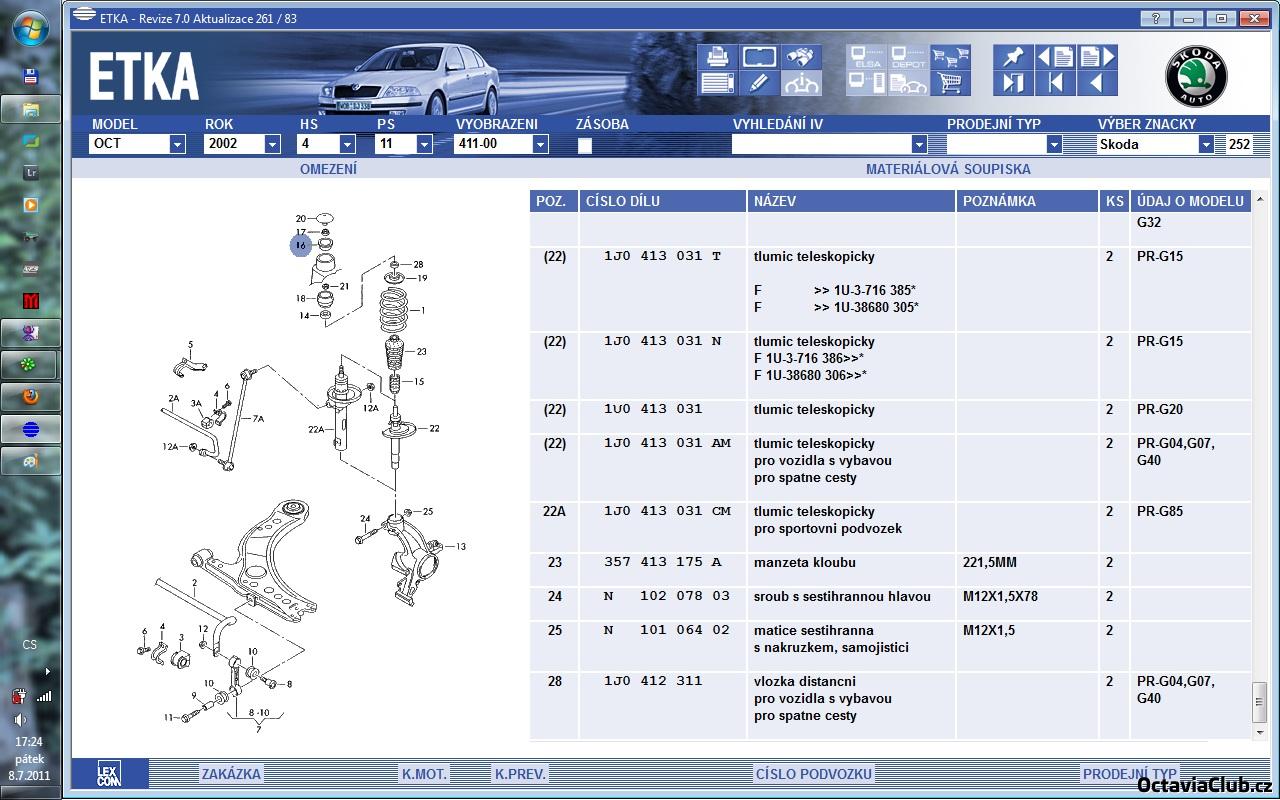The height and width of the screenshot is (800, 1280).
Task: Click the pushpin icon
Action: [x=1013, y=57]
